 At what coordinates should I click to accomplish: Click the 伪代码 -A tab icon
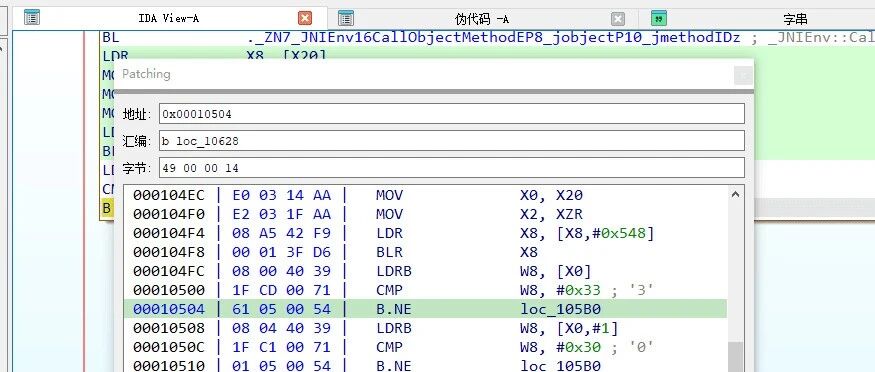[346, 18]
